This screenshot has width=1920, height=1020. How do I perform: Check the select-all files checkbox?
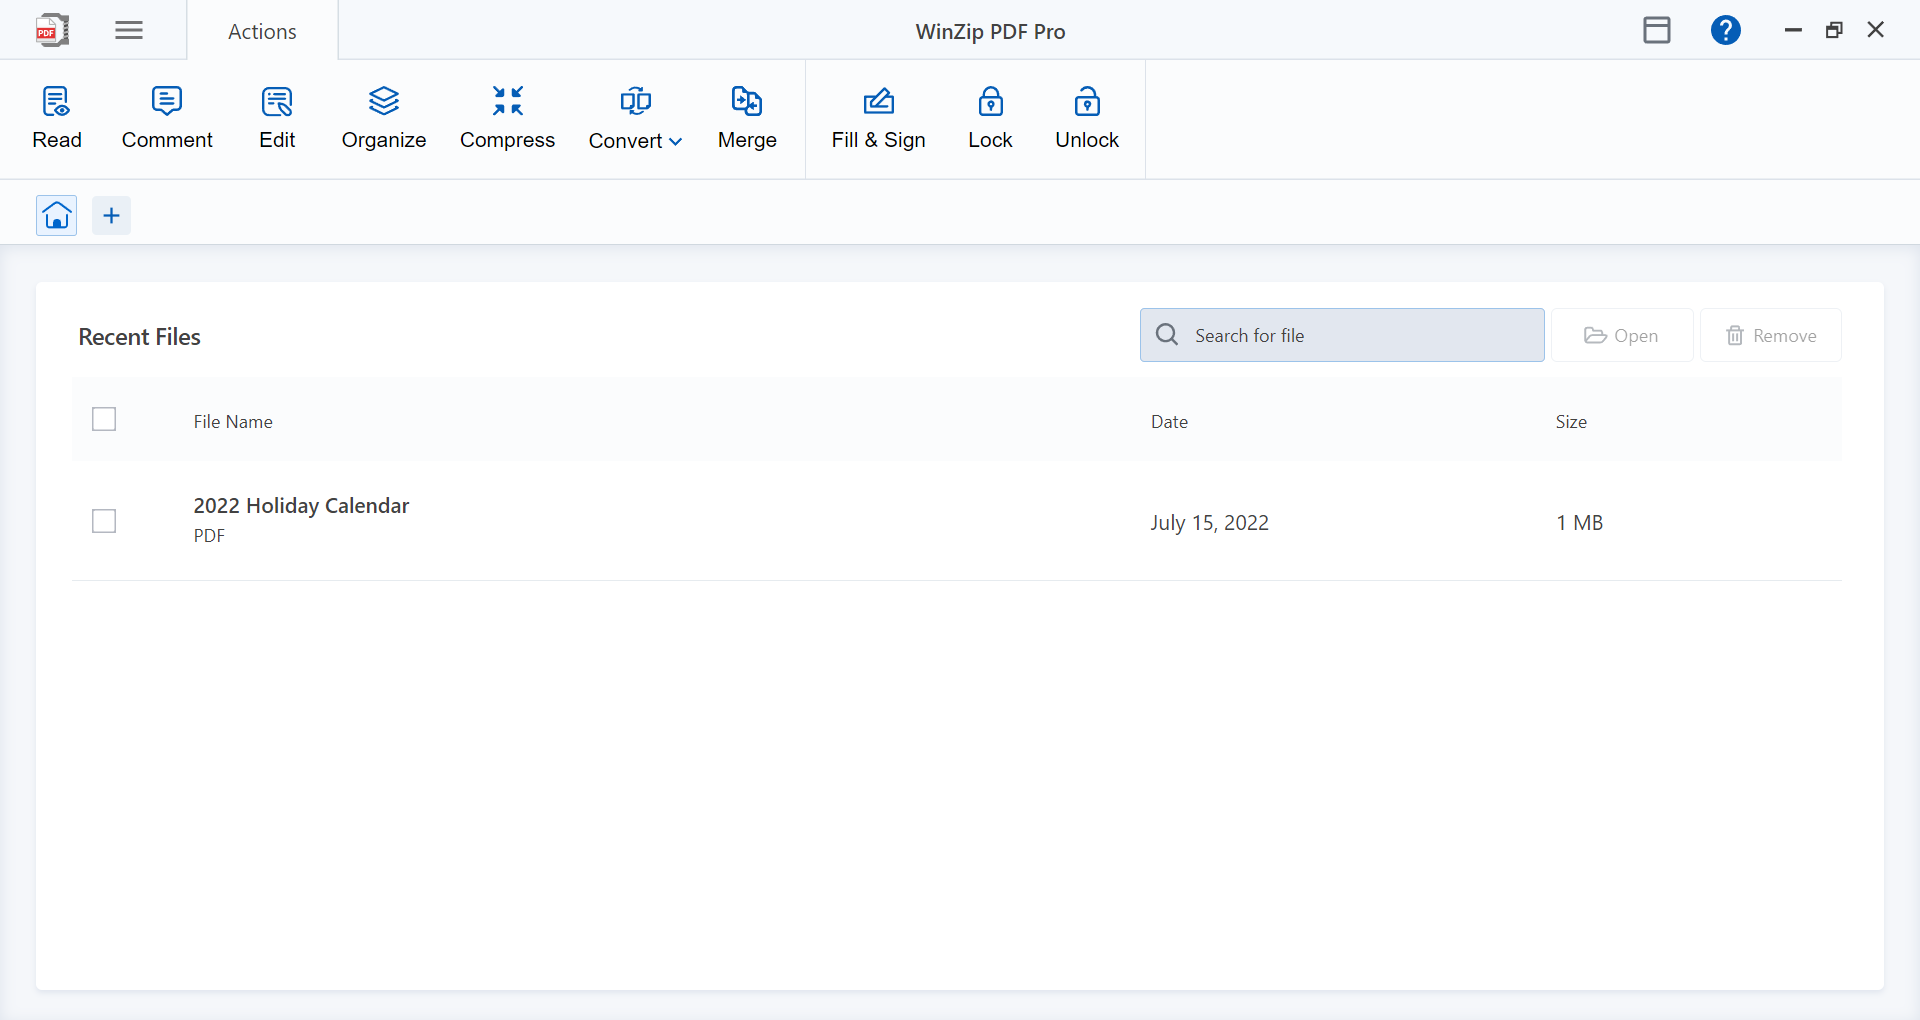pos(104,419)
